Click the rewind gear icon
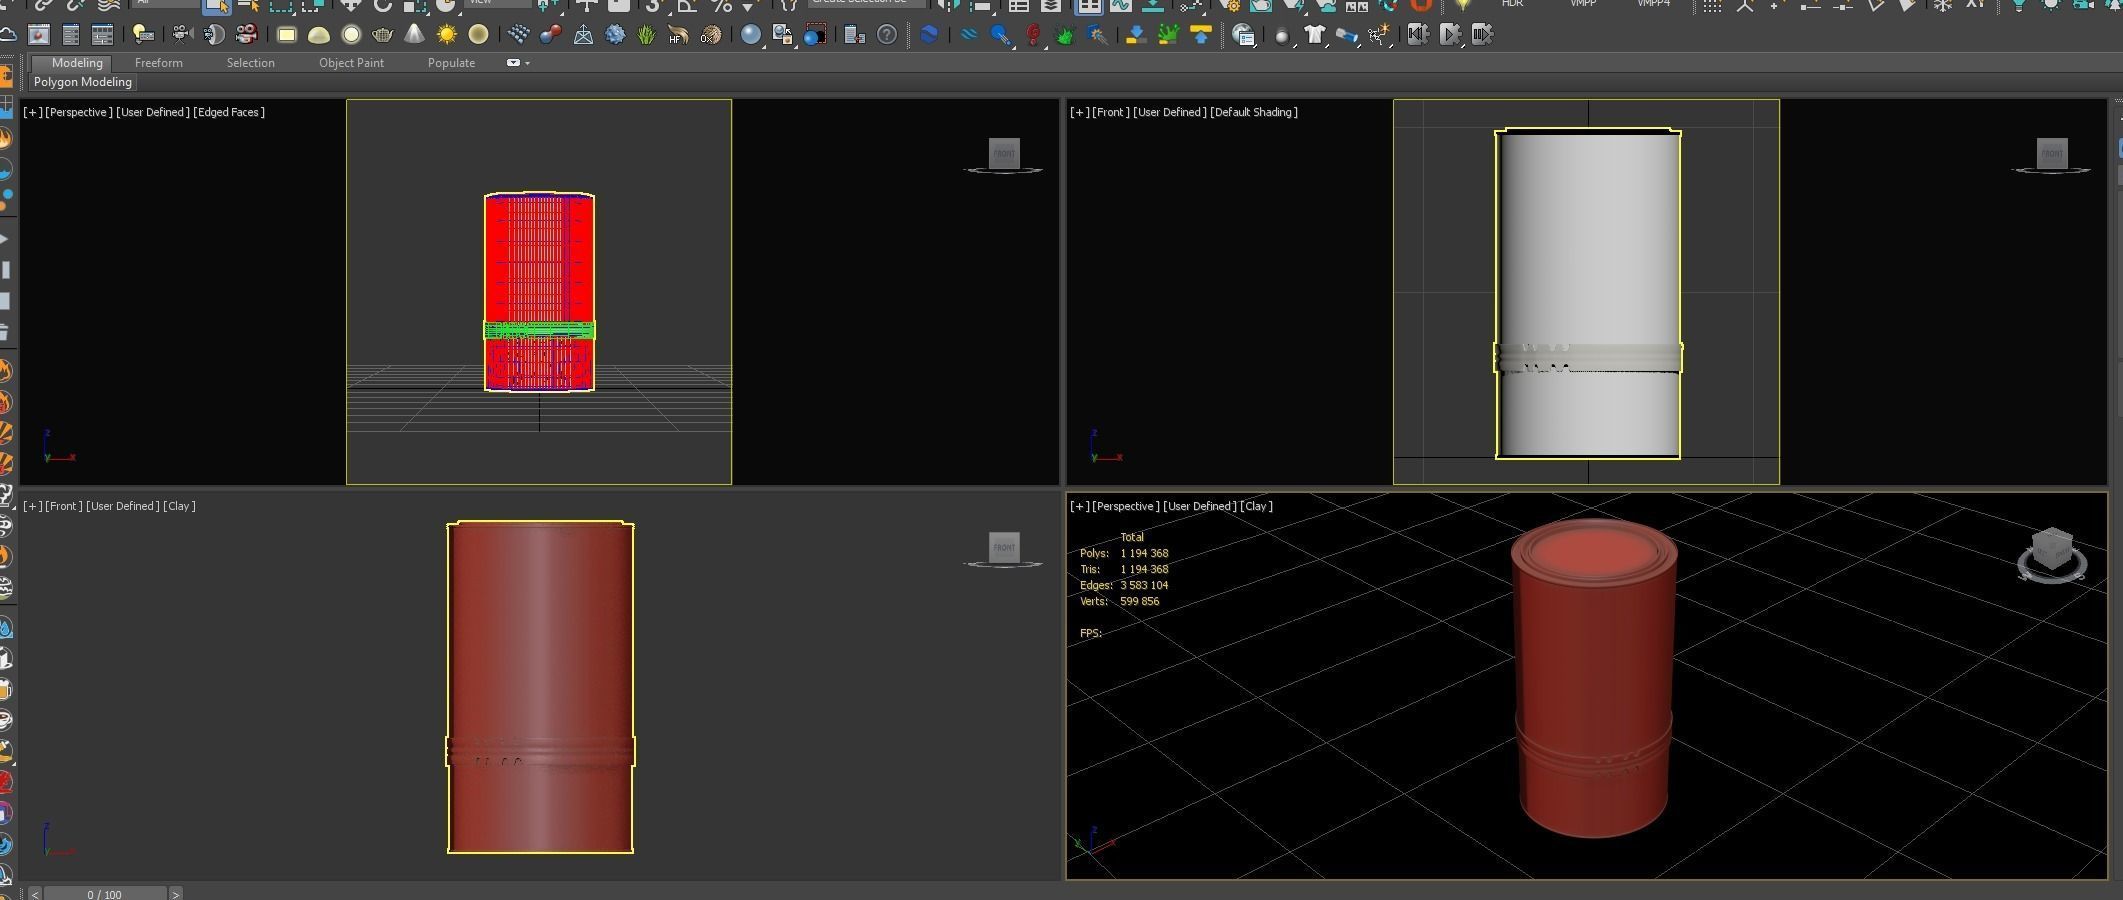This screenshot has width=2123, height=900. pyautogui.click(x=1417, y=35)
